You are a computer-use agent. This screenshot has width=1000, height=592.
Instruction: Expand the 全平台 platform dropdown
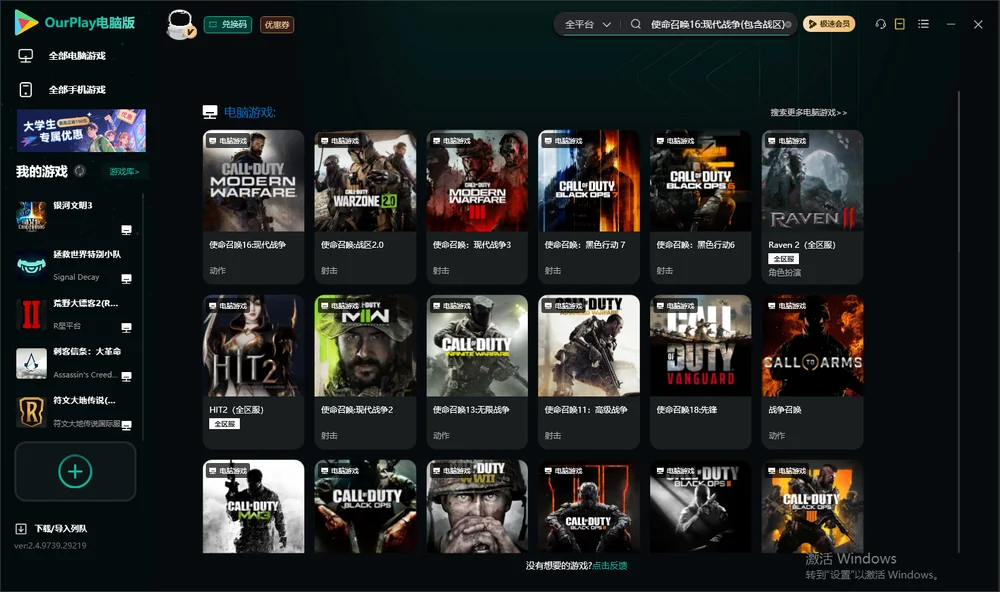(x=588, y=24)
